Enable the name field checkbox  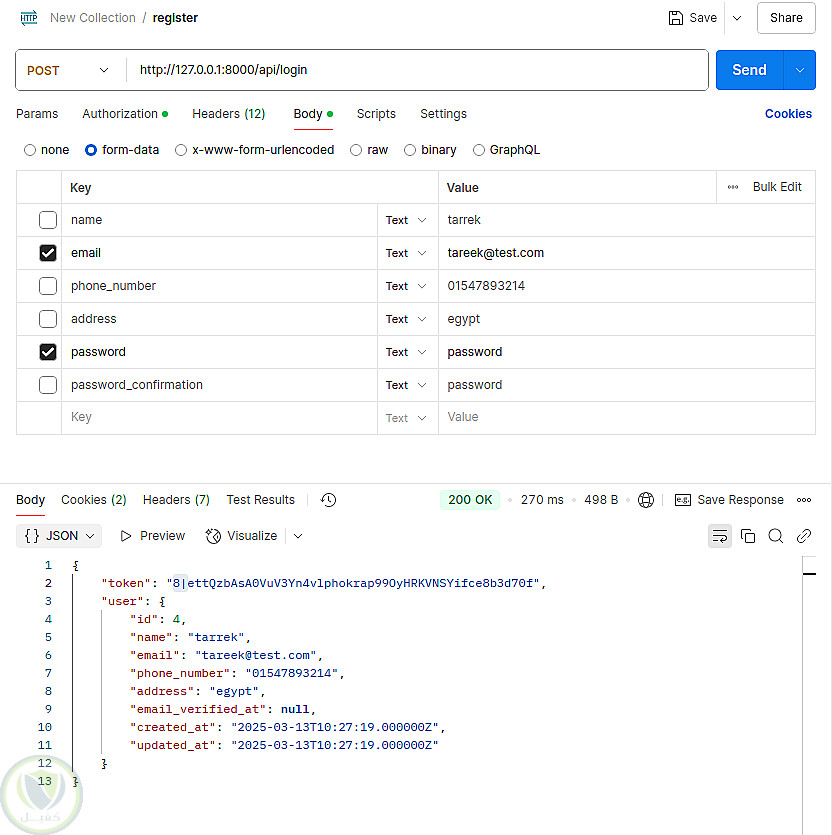[48, 220]
